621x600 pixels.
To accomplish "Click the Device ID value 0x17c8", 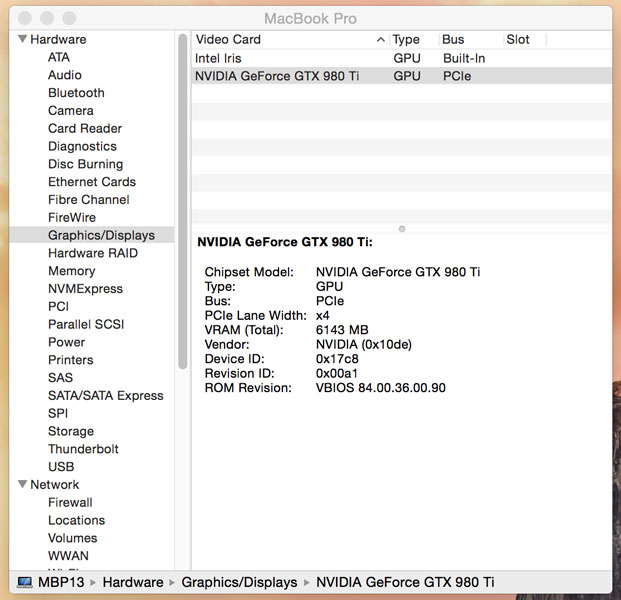I will pyautogui.click(x=337, y=359).
